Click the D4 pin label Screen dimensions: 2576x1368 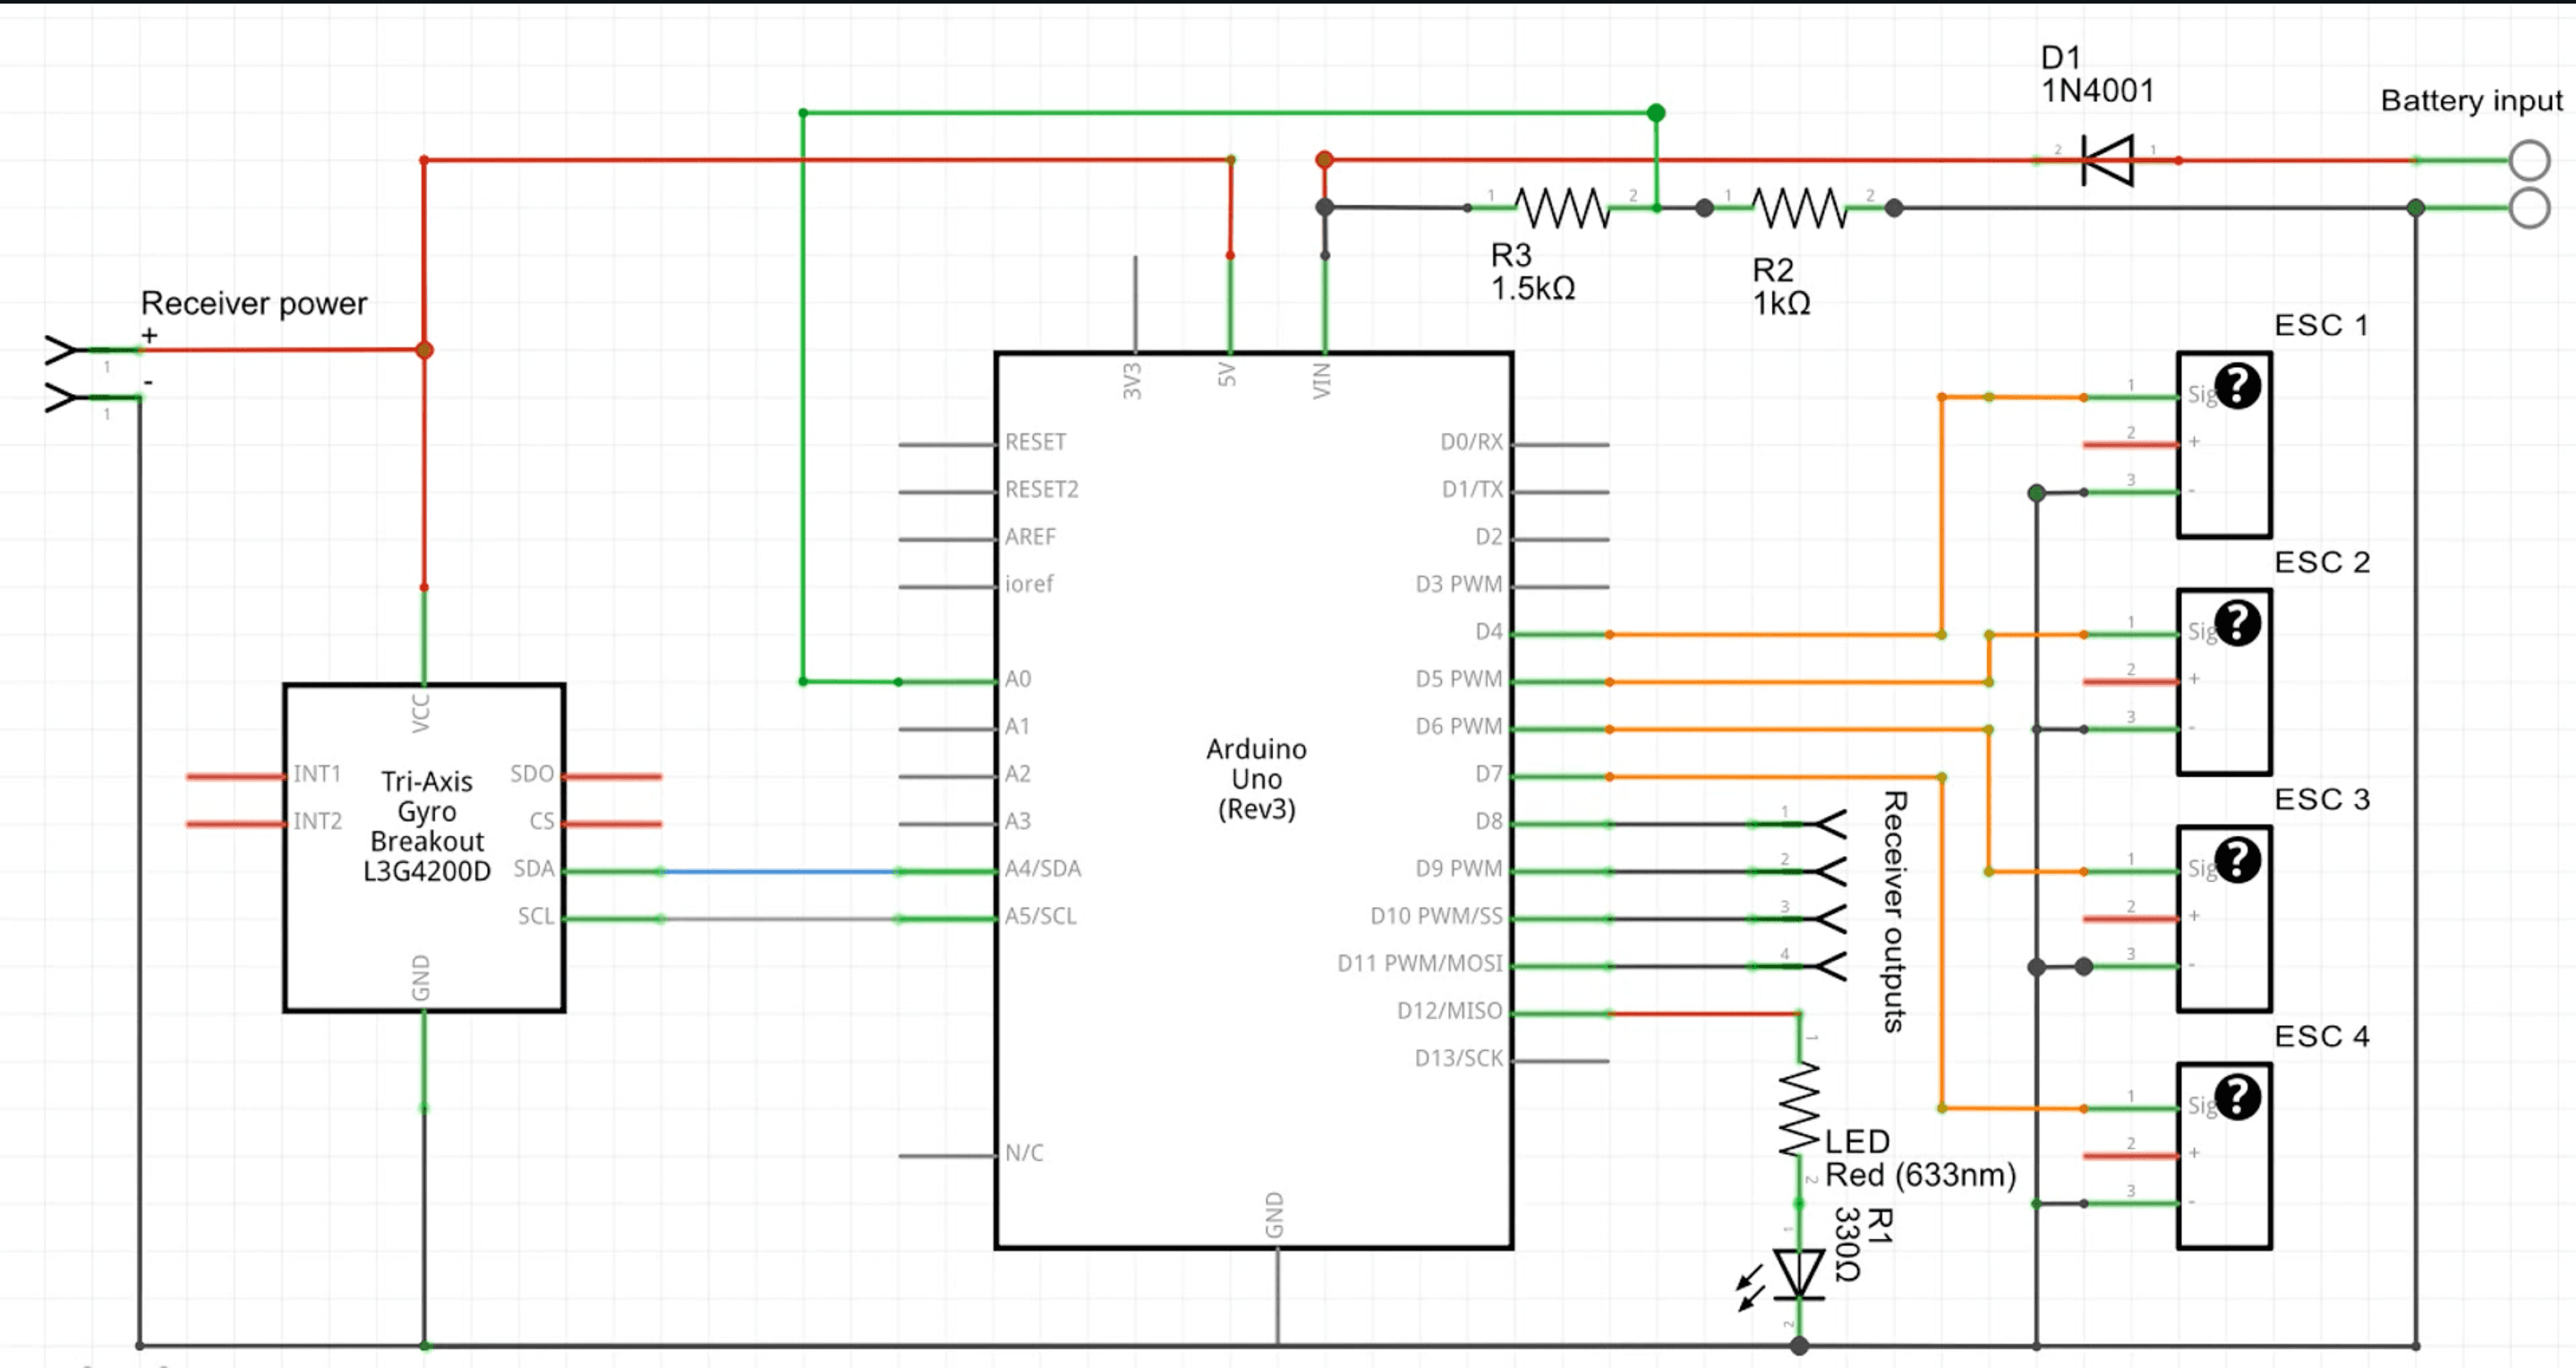(1488, 632)
